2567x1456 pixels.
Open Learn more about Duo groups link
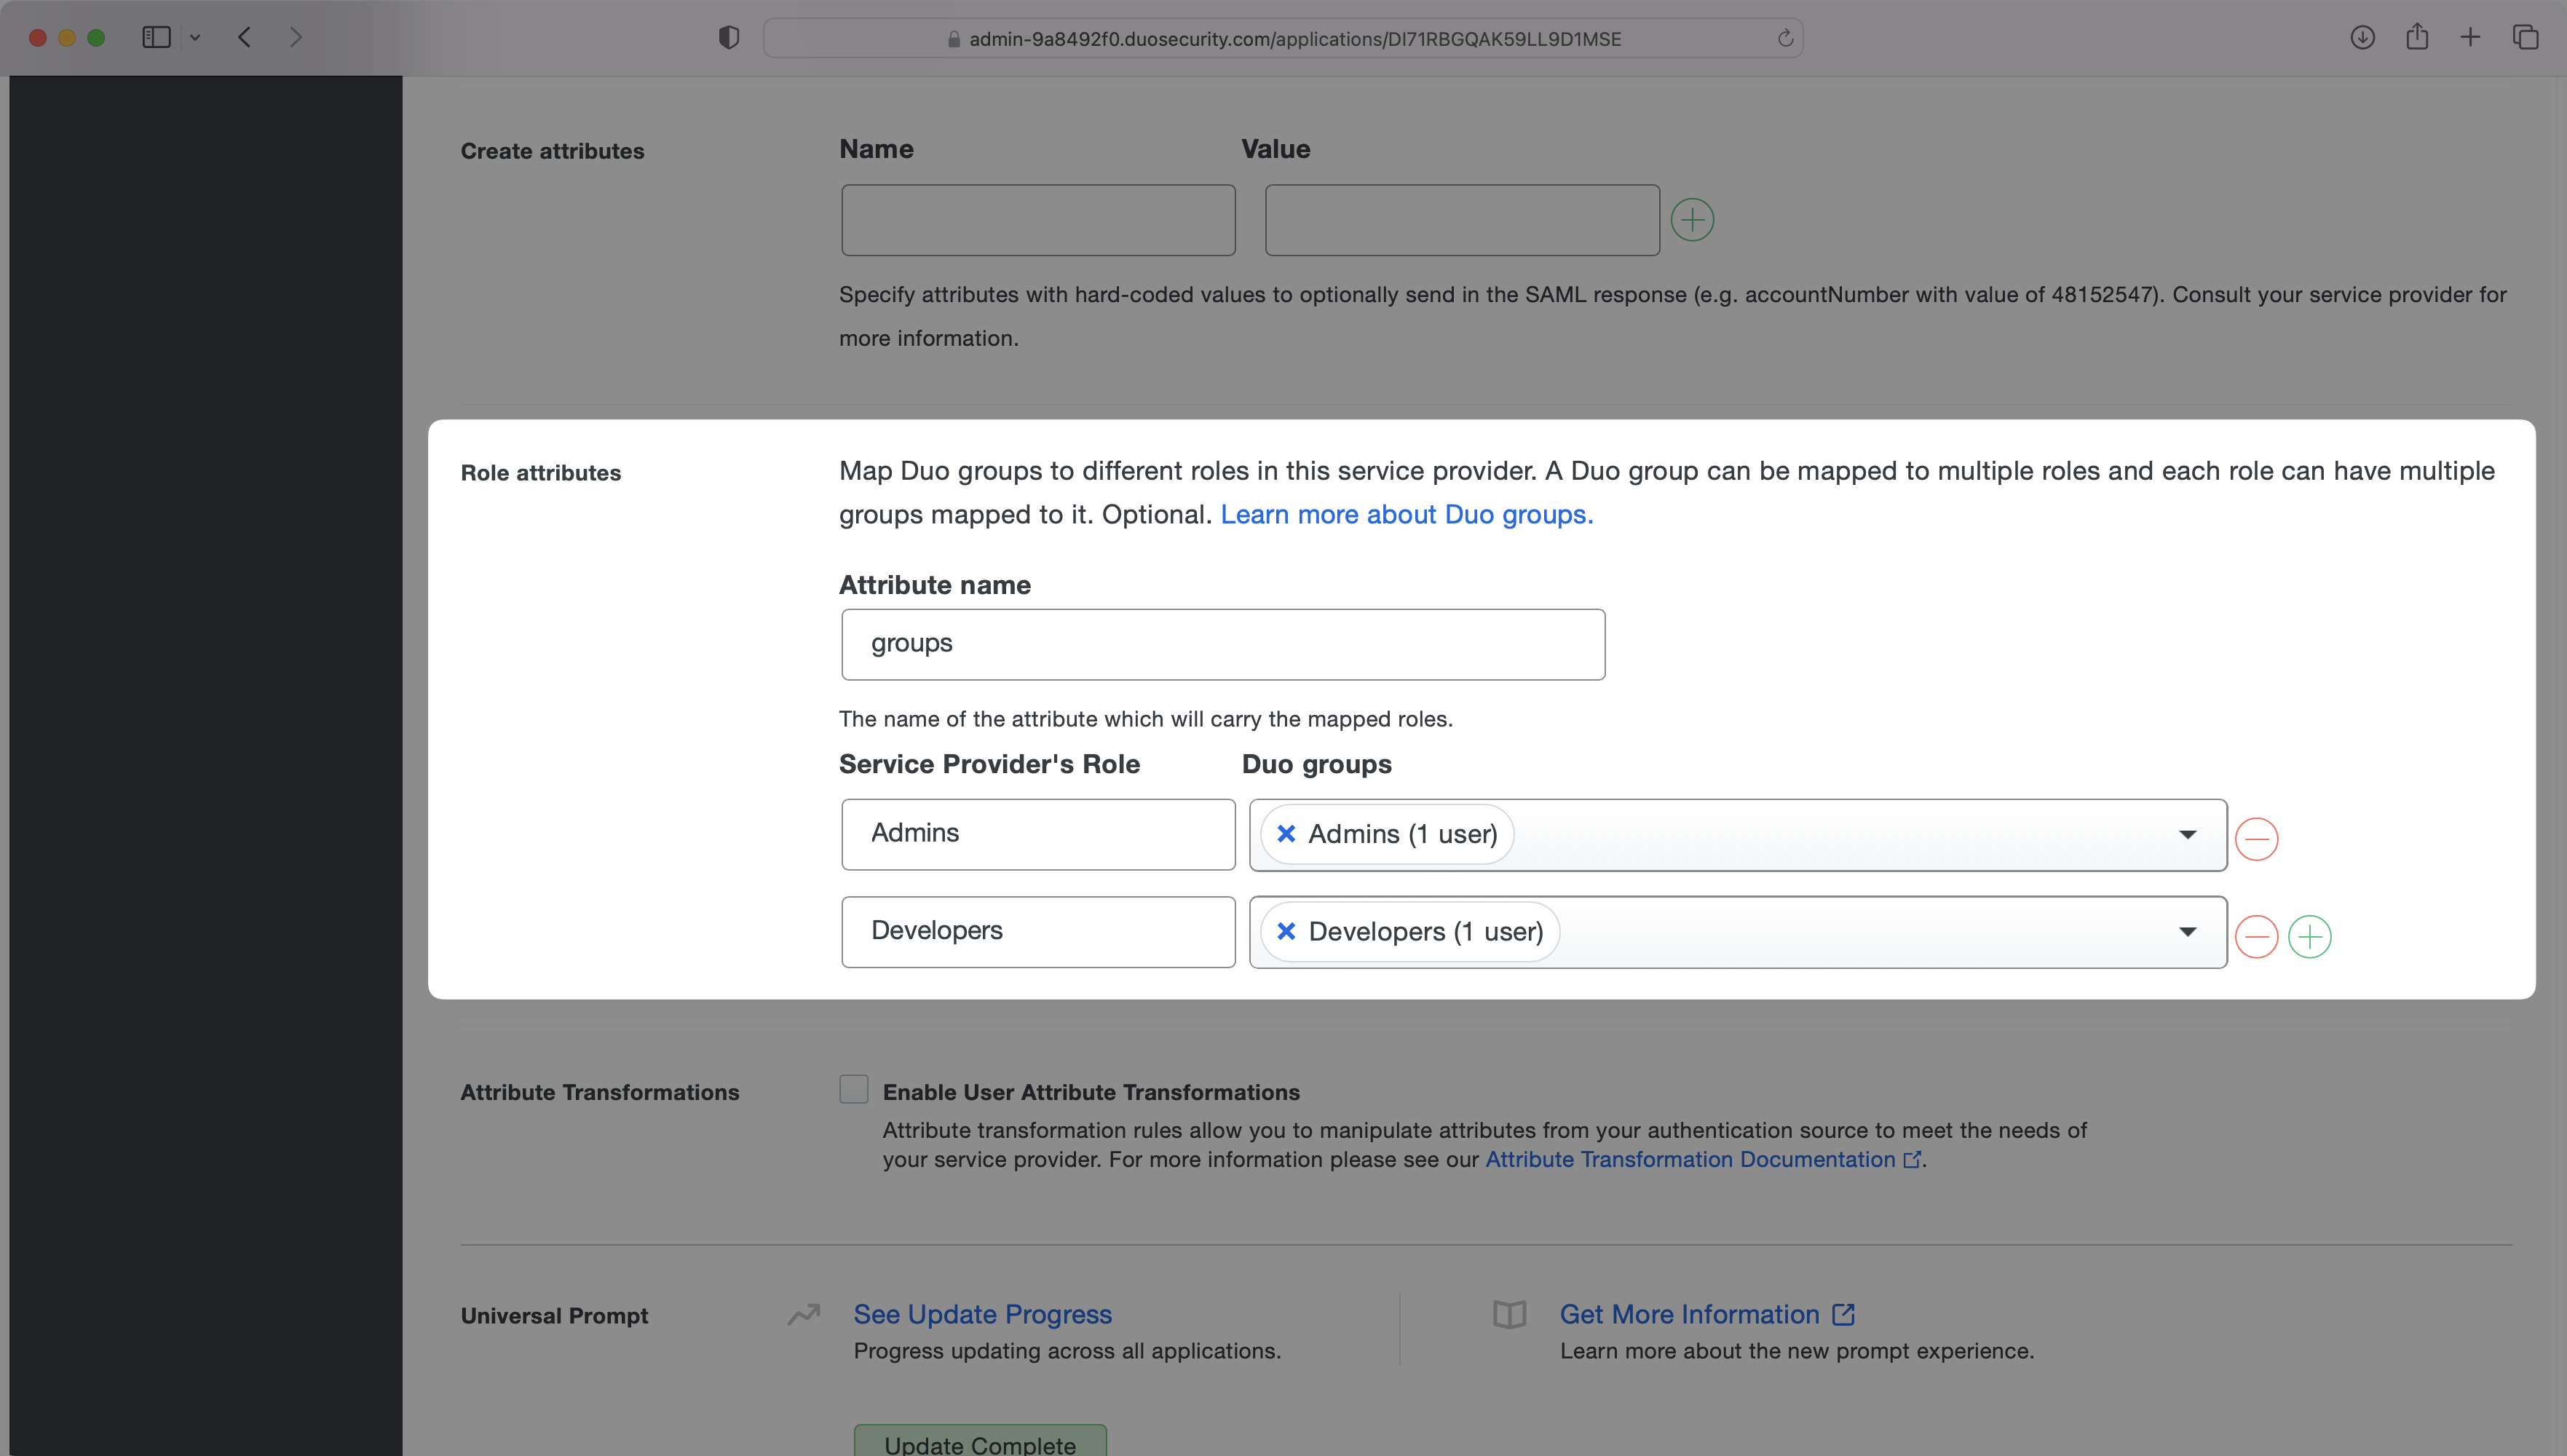(1406, 514)
